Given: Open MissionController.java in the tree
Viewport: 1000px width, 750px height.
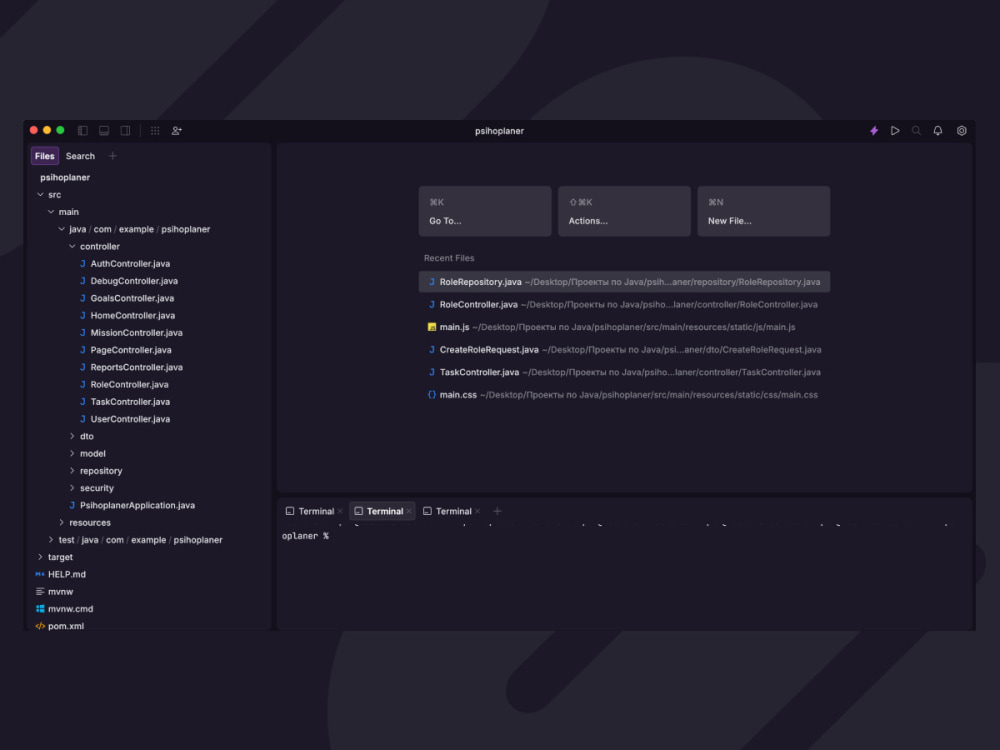Looking at the screenshot, I should (x=136, y=332).
